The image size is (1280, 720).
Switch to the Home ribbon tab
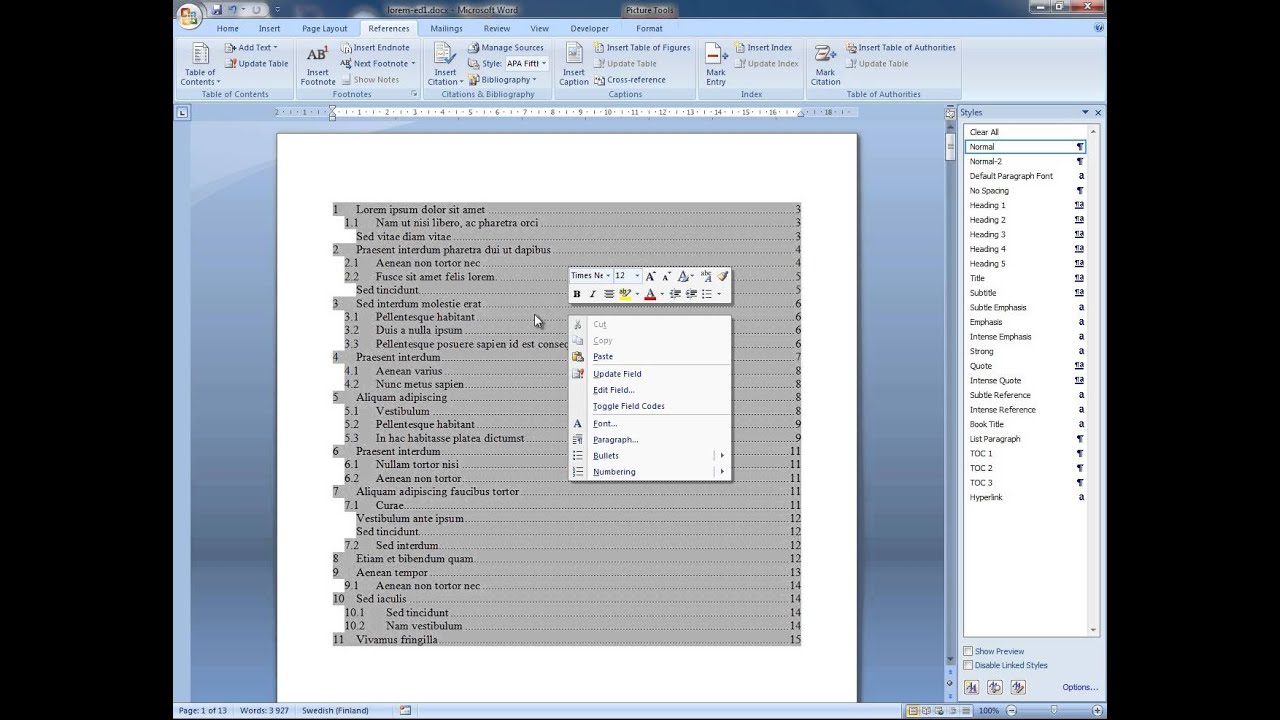(227, 28)
